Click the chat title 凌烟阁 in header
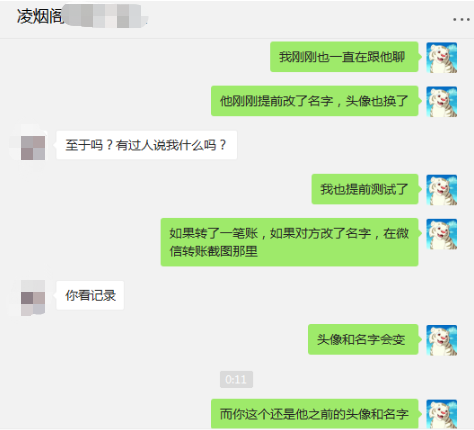Image resolution: width=474 pixels, height=430 pixels. coord(40,16)
